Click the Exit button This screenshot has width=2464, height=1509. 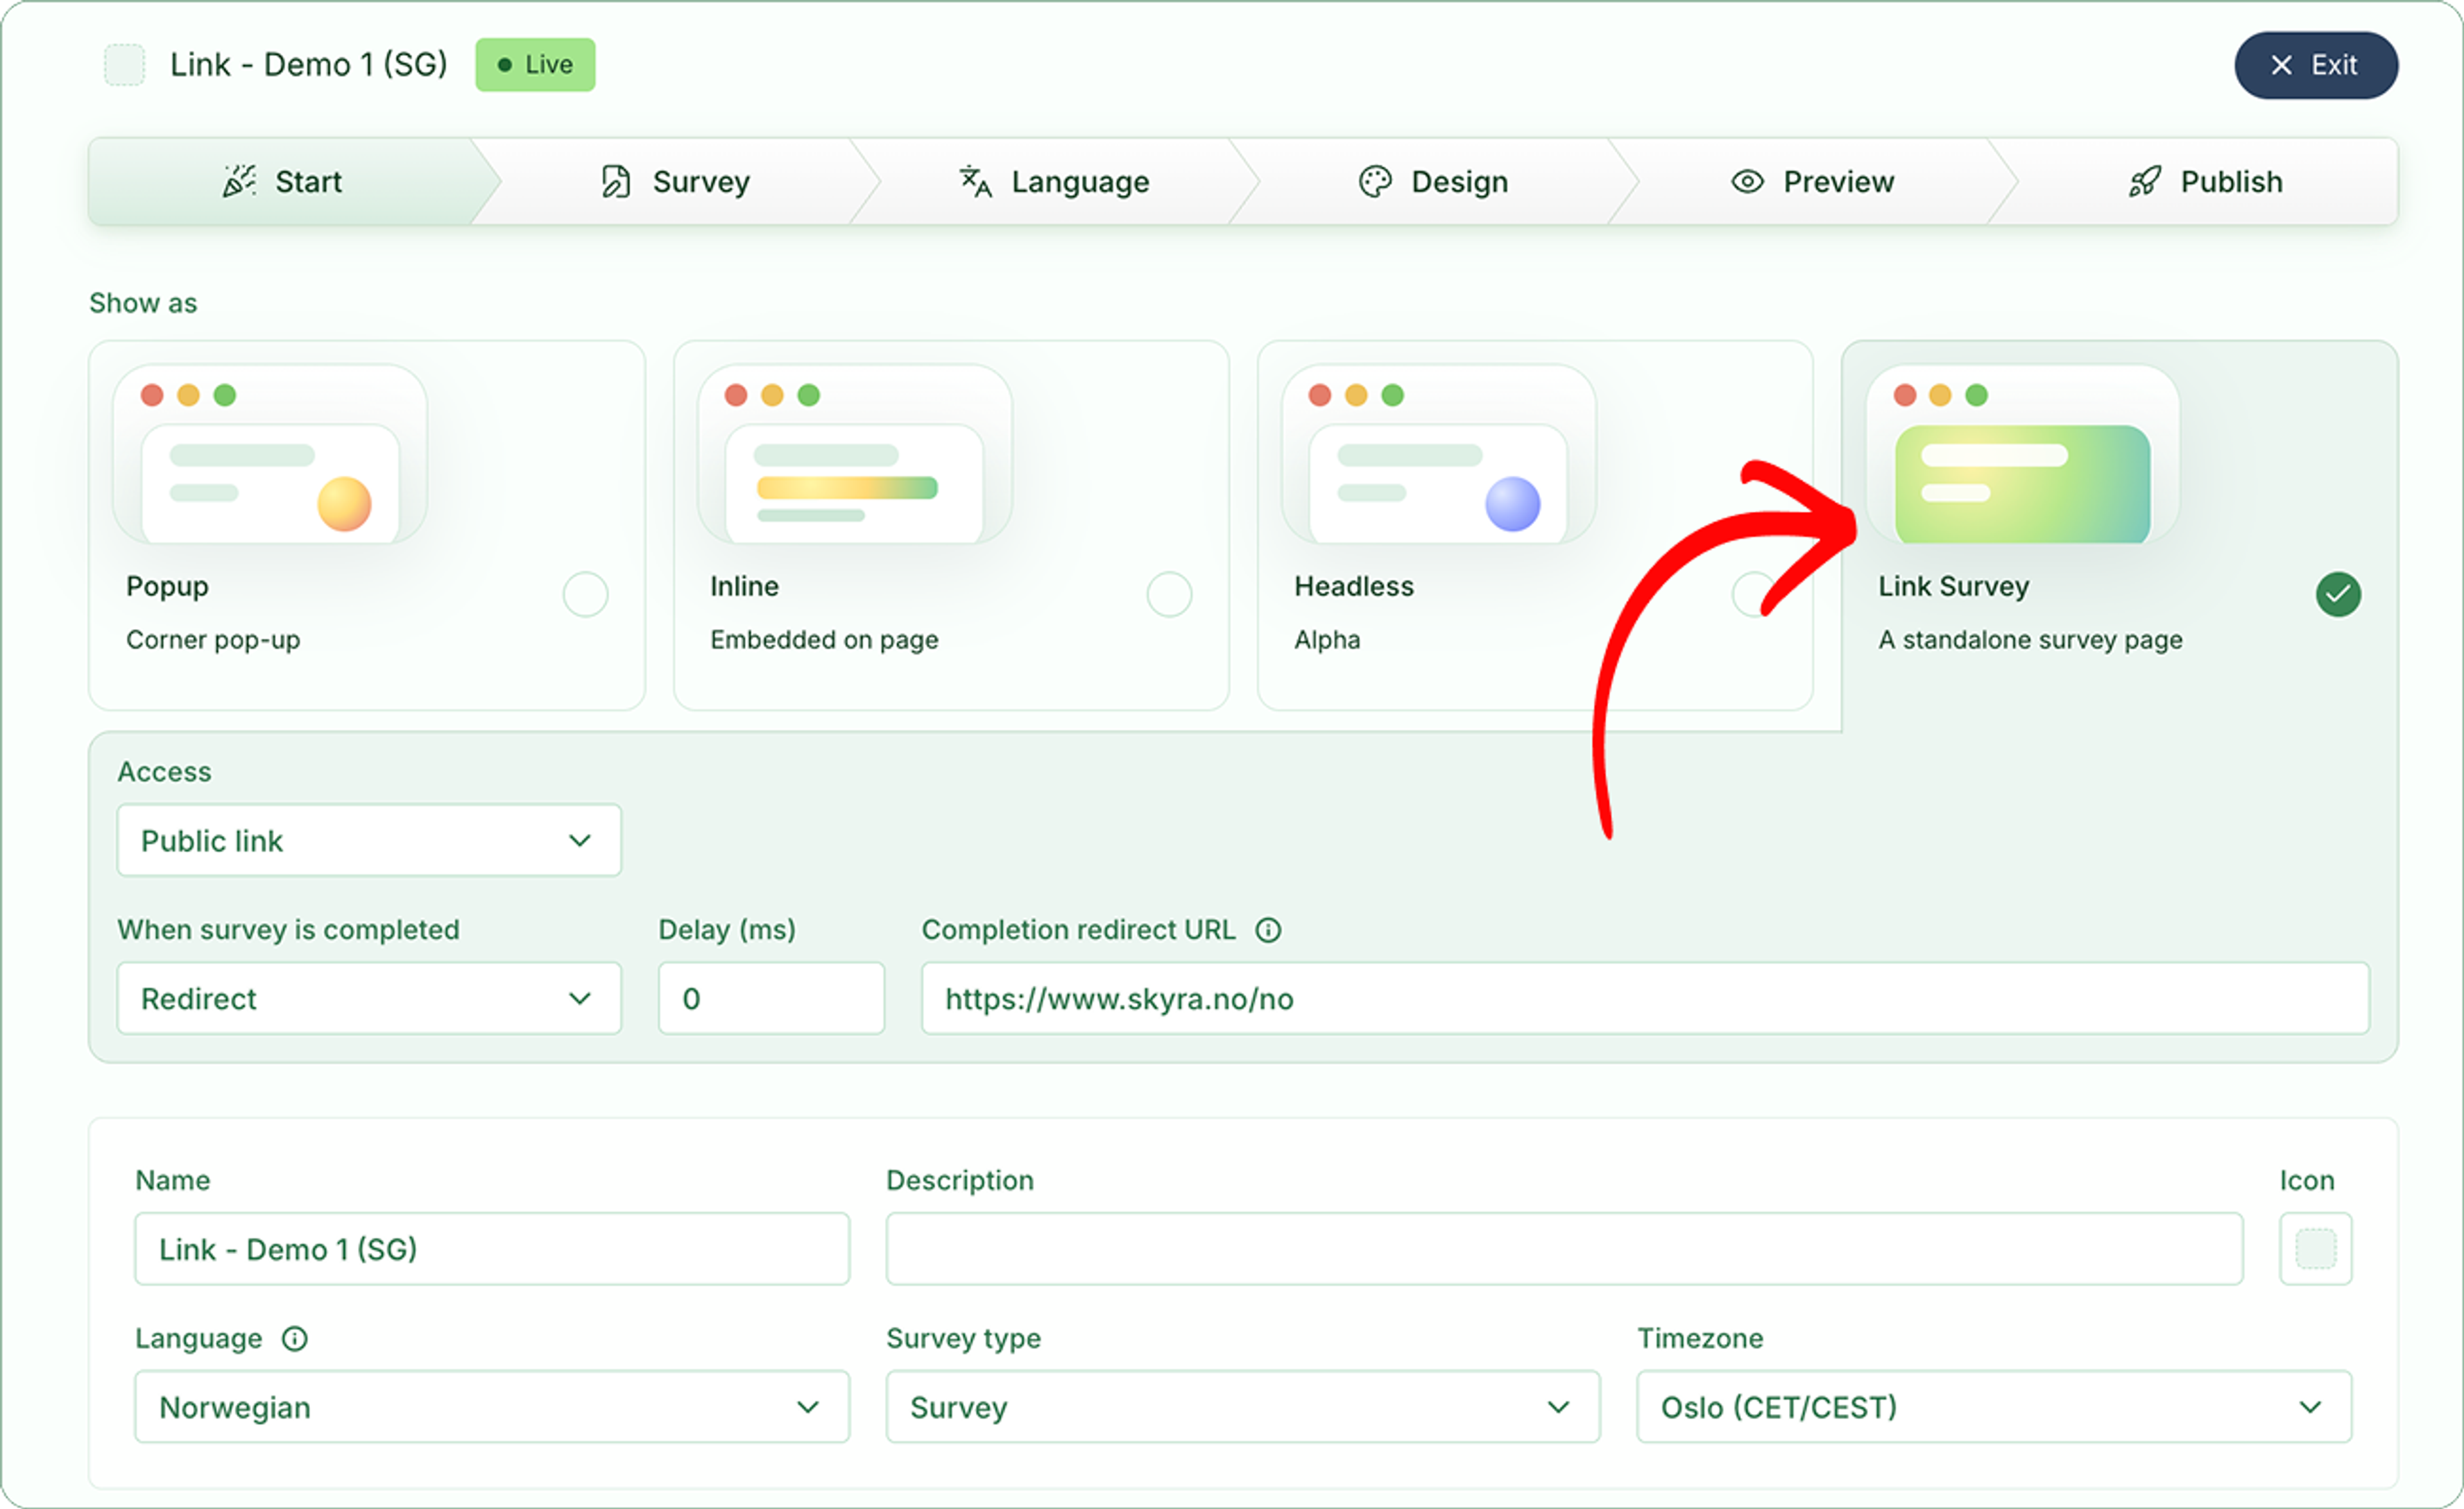tap(2316, 65)
